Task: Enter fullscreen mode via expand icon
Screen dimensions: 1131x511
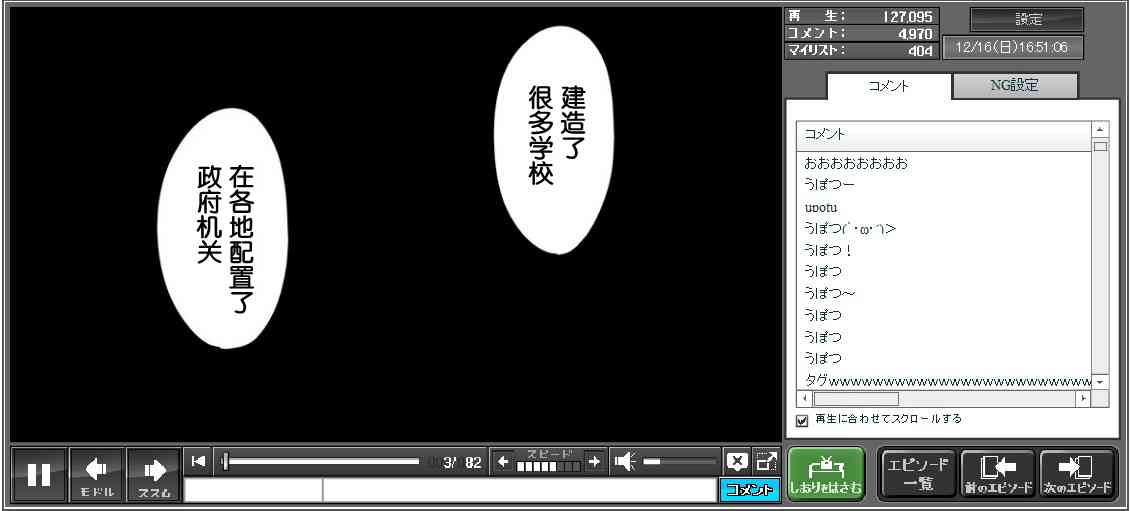Action: pyautogui.click(x=766, y=461)
